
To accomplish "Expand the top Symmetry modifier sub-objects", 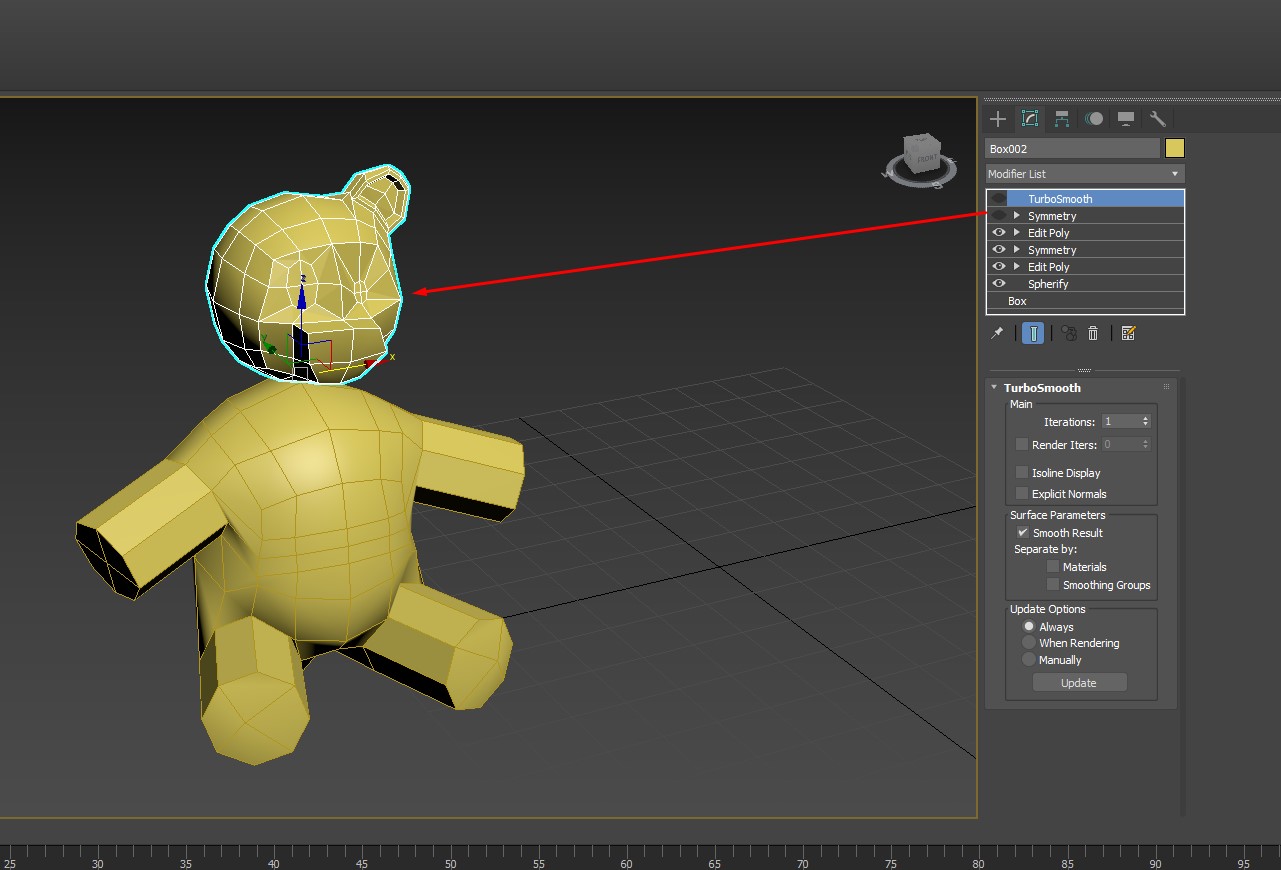I will [1017, 216].
